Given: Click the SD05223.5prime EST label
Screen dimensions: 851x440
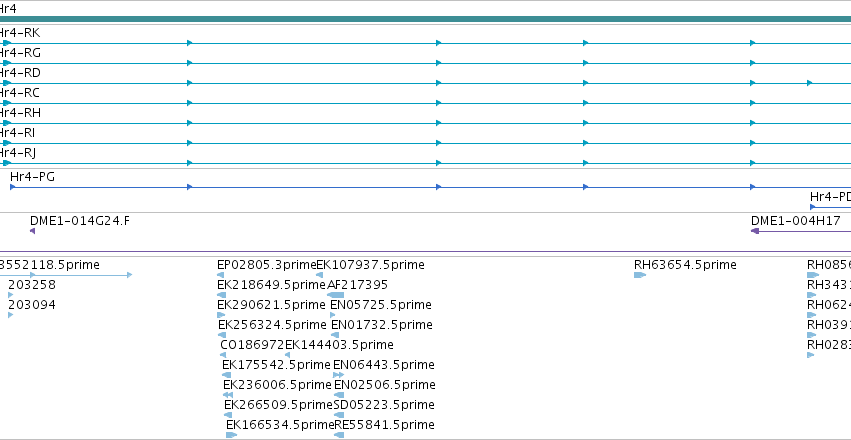Looking at the screenshot, I should 384,405.
